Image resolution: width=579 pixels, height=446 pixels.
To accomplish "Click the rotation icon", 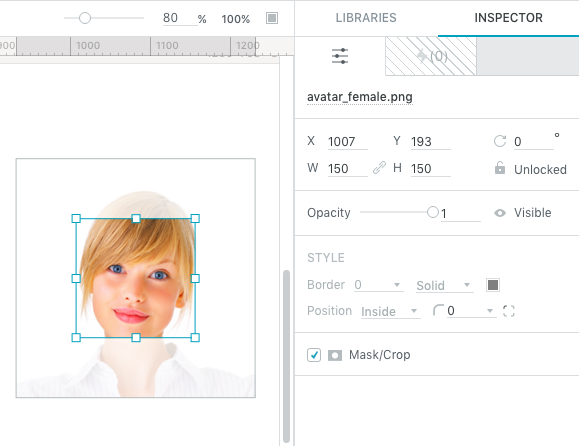I will coord(500,141).
